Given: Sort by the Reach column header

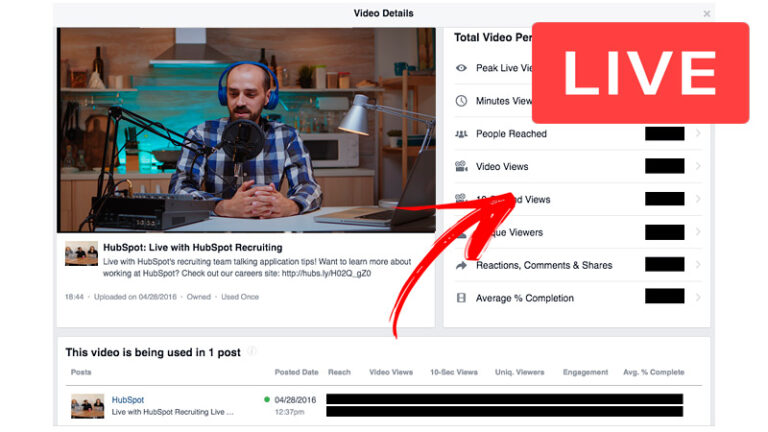Looking at the screenshot, I should [339, 372].
